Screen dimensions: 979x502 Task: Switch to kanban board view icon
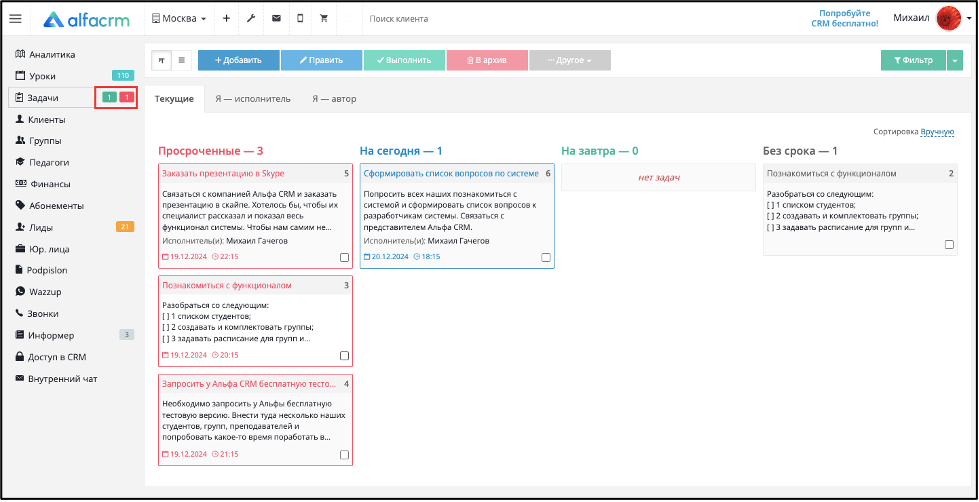[x=162, y=61]
